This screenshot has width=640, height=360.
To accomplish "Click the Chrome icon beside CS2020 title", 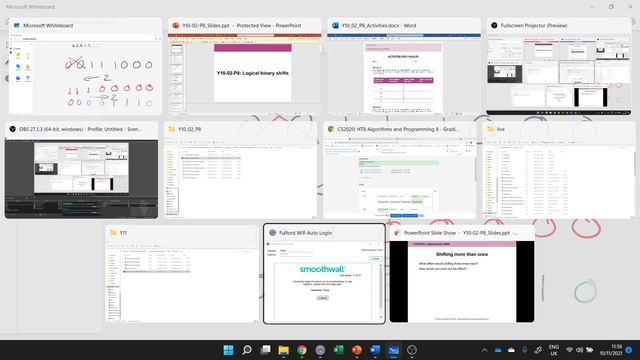I will pos(331,129).
